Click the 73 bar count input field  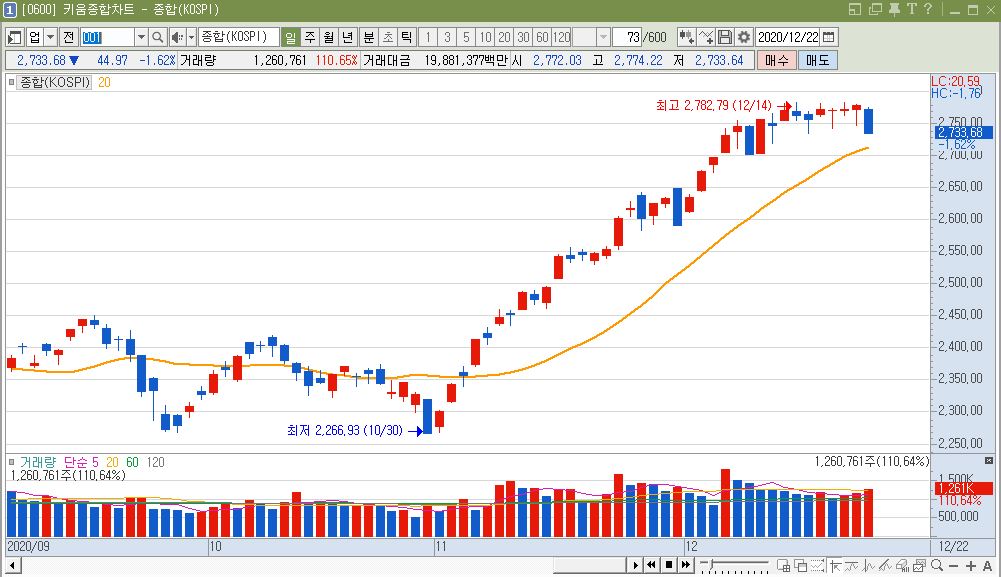pyautogui.click(x=627, y=37)
